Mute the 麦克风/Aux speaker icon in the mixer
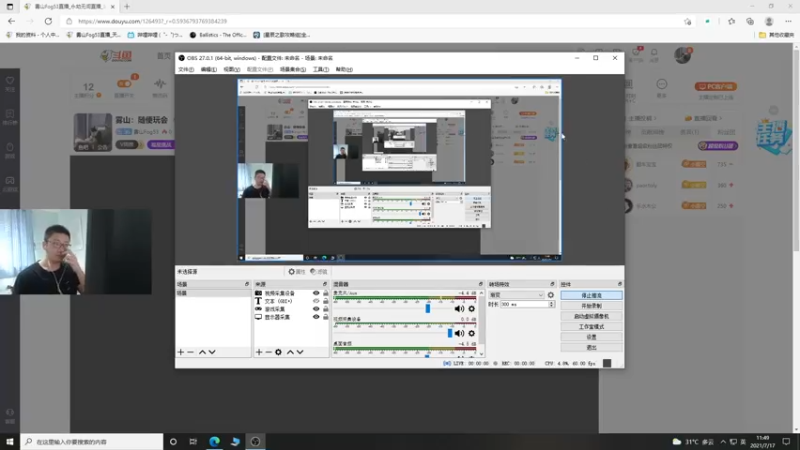This screenshot has height=450, width=800. pyautogui.click(x=459, y=309)
